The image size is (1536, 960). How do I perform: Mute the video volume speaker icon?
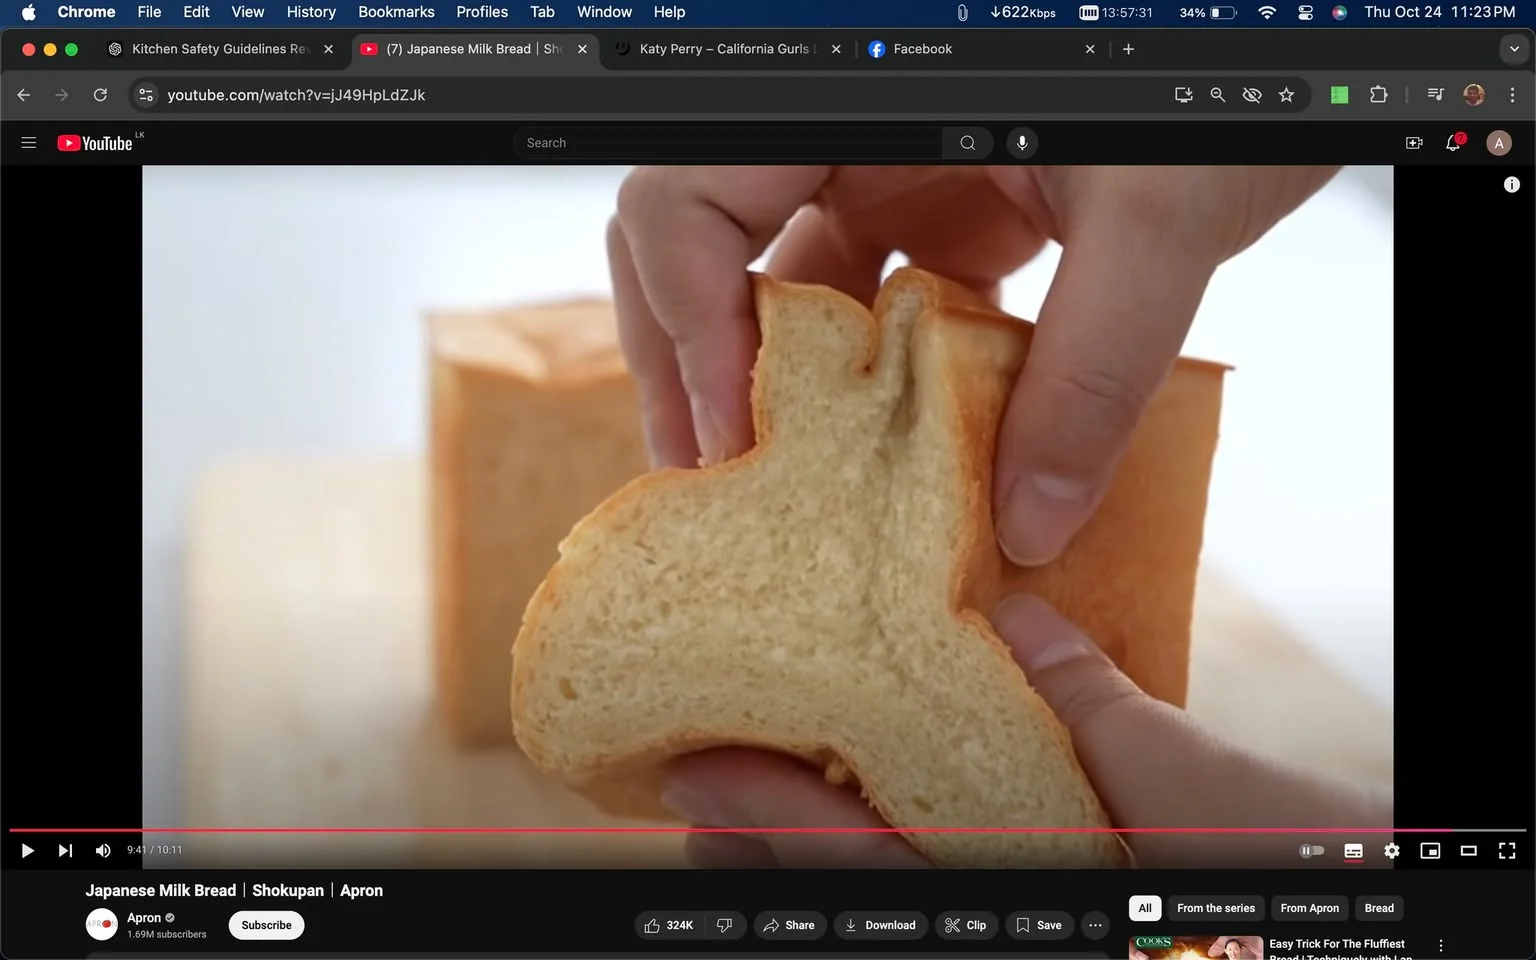(x=102, y=851)
